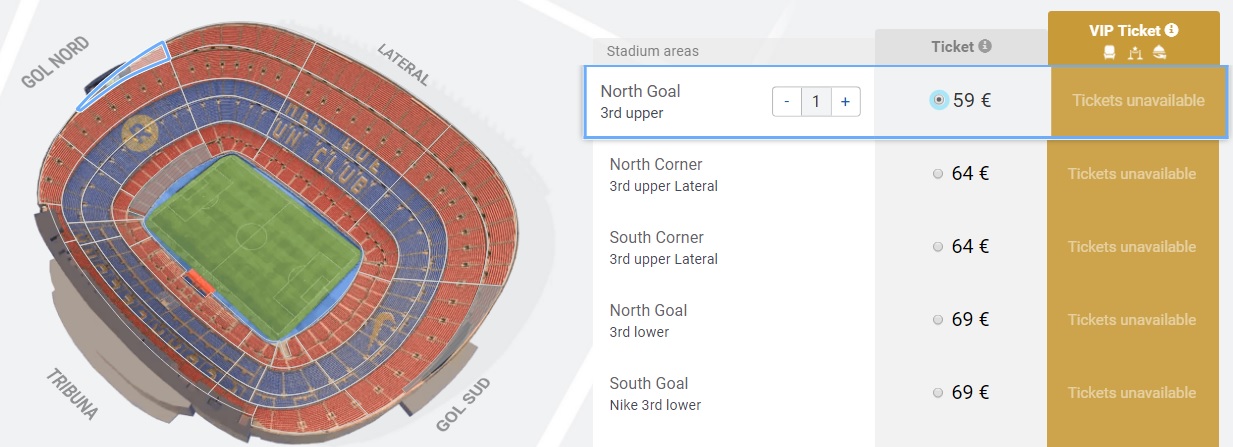Click the VIP Ticket column header

click(1124, 31)
